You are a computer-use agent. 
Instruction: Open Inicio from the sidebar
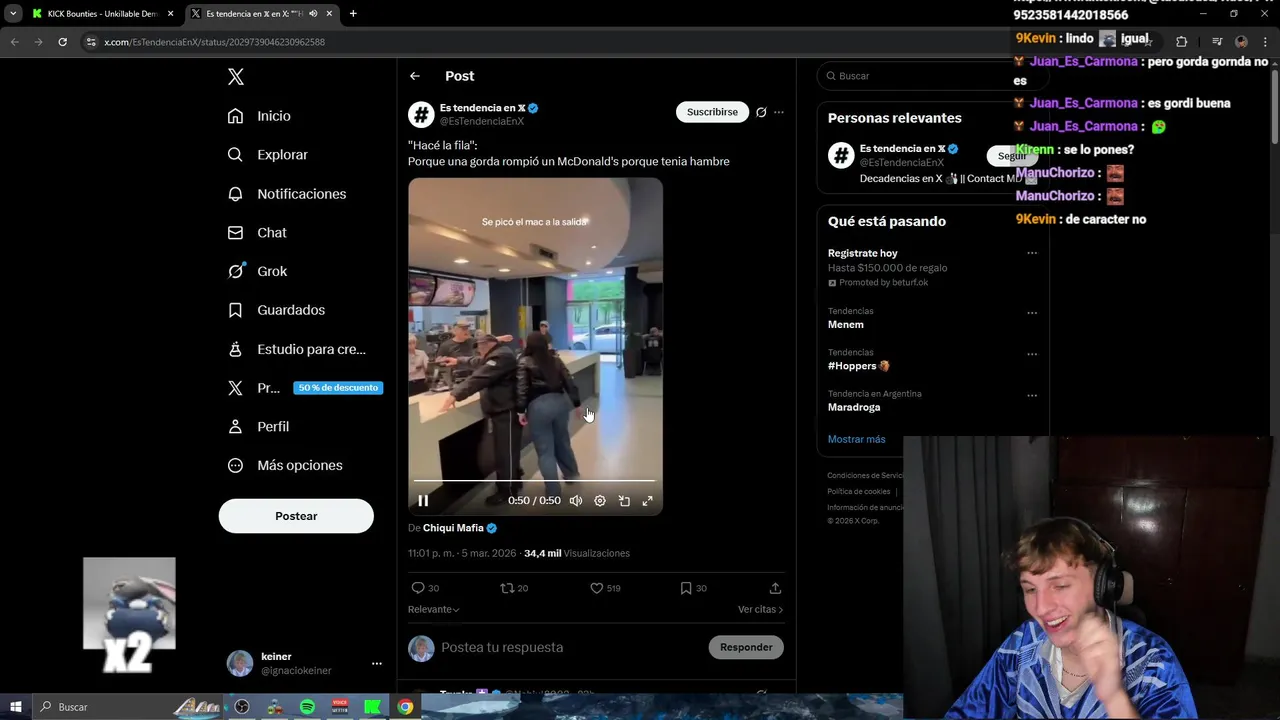259,116
